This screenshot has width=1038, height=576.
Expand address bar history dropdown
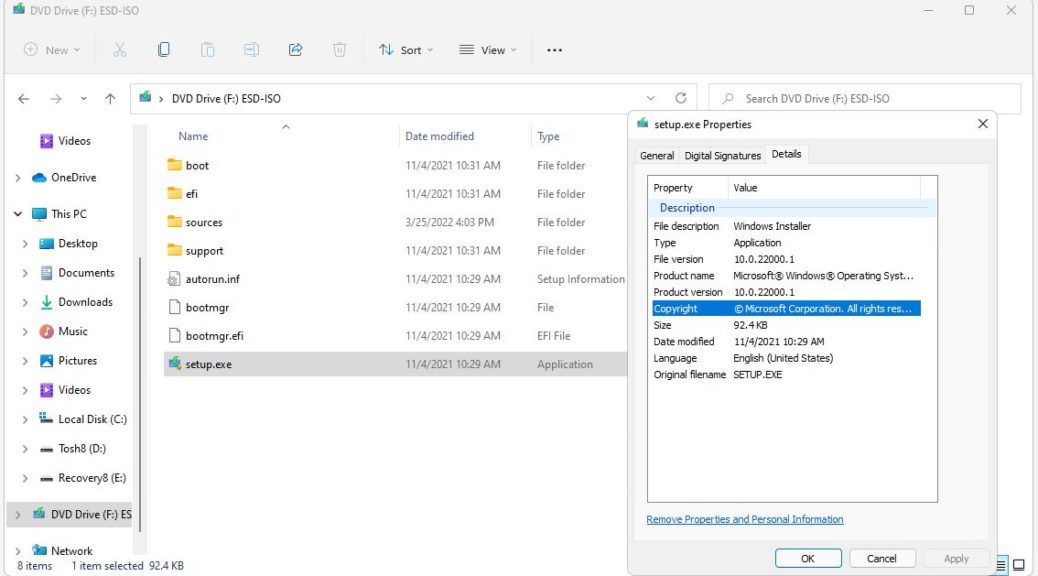pyautogui.click(x=651, y=98)
